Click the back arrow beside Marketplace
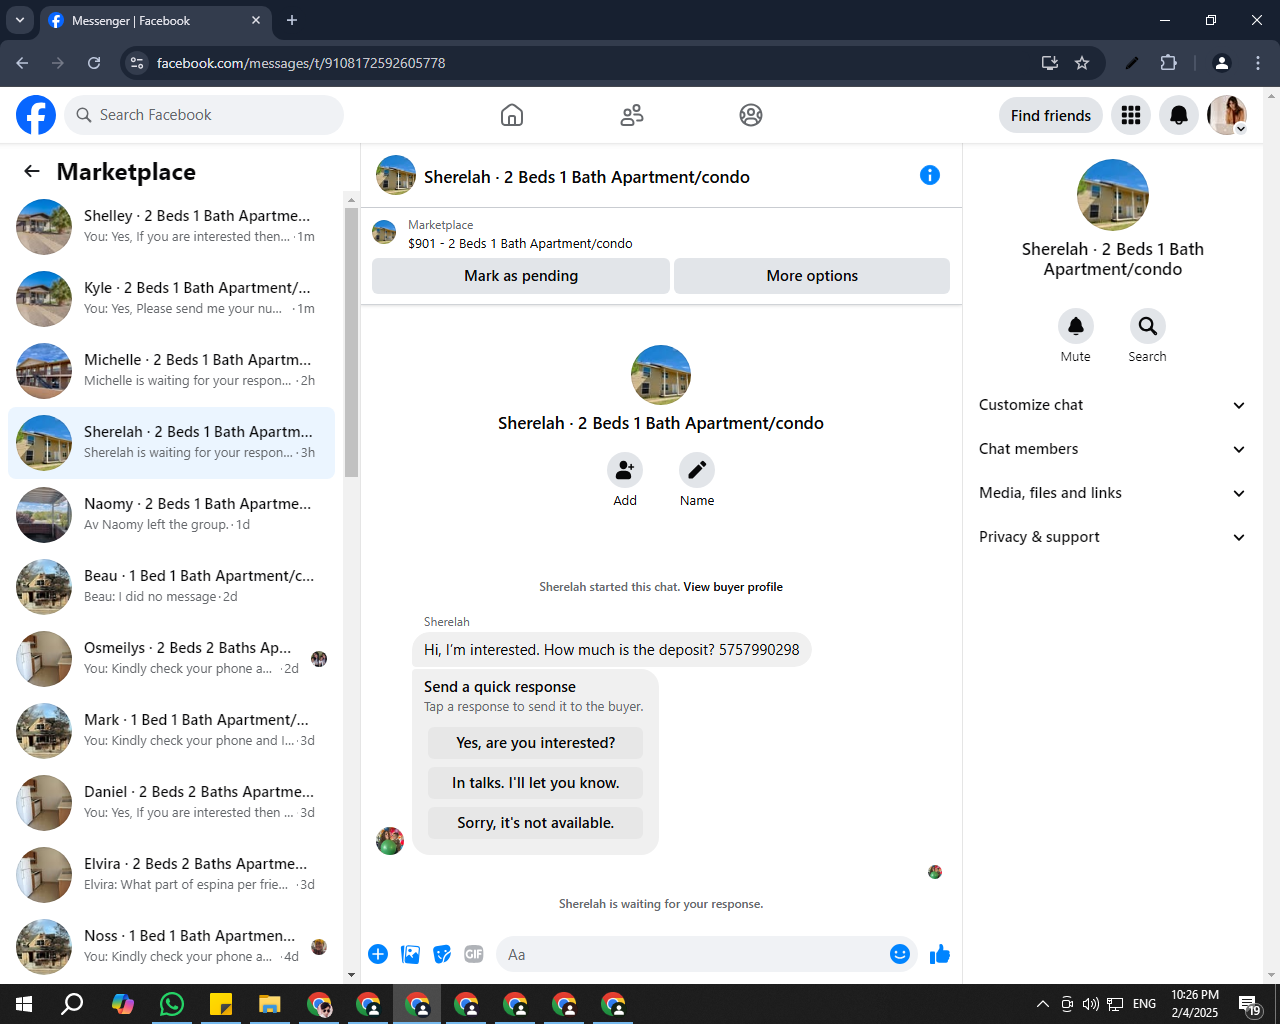The height and width of the screenshot is (1024, 1280). coord(32,171)
